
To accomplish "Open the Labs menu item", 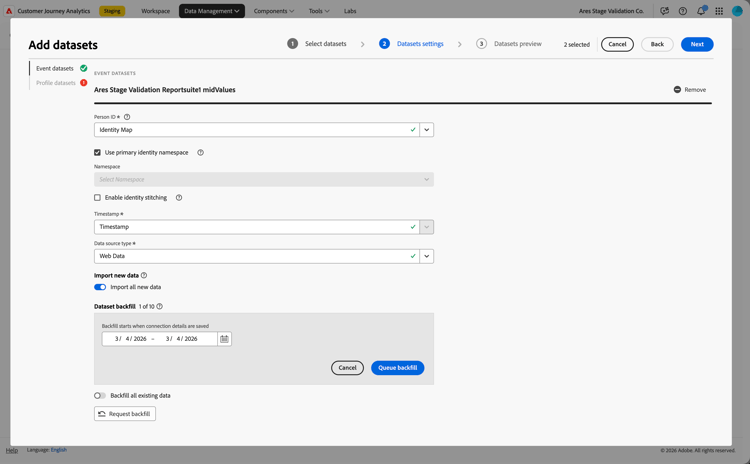I will tap(350, 11).
